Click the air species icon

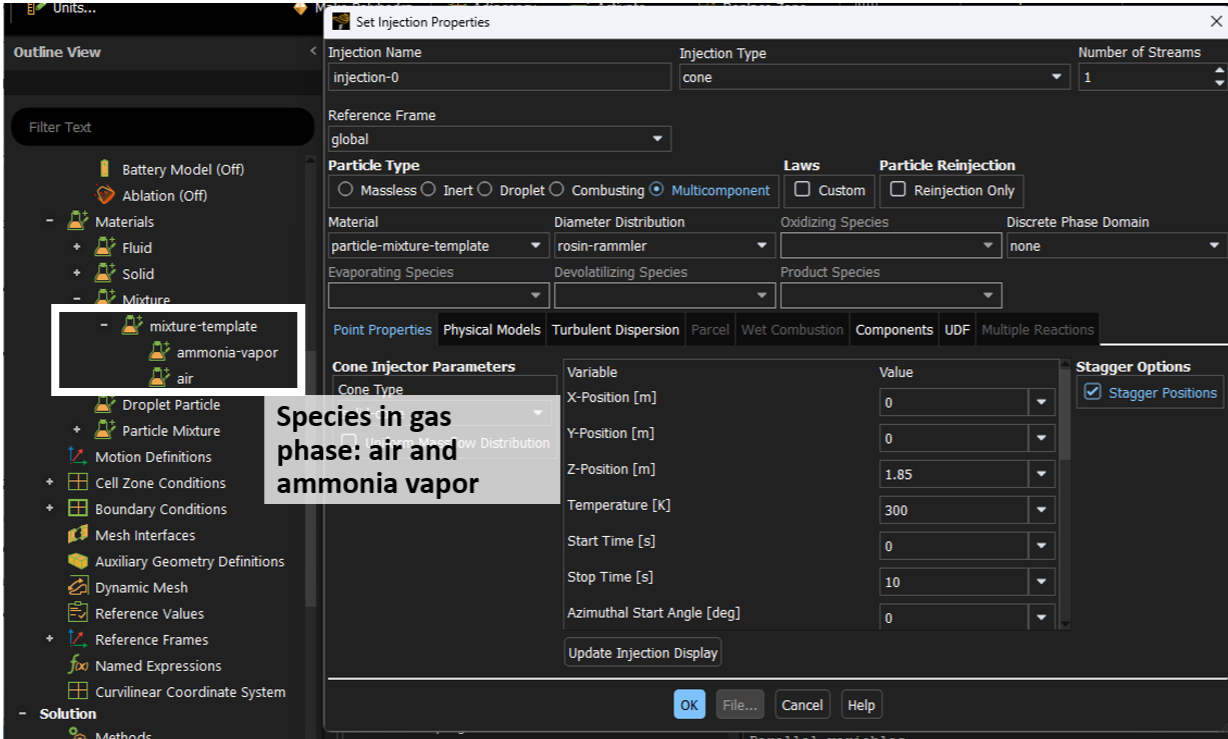[x=159, y=378]
